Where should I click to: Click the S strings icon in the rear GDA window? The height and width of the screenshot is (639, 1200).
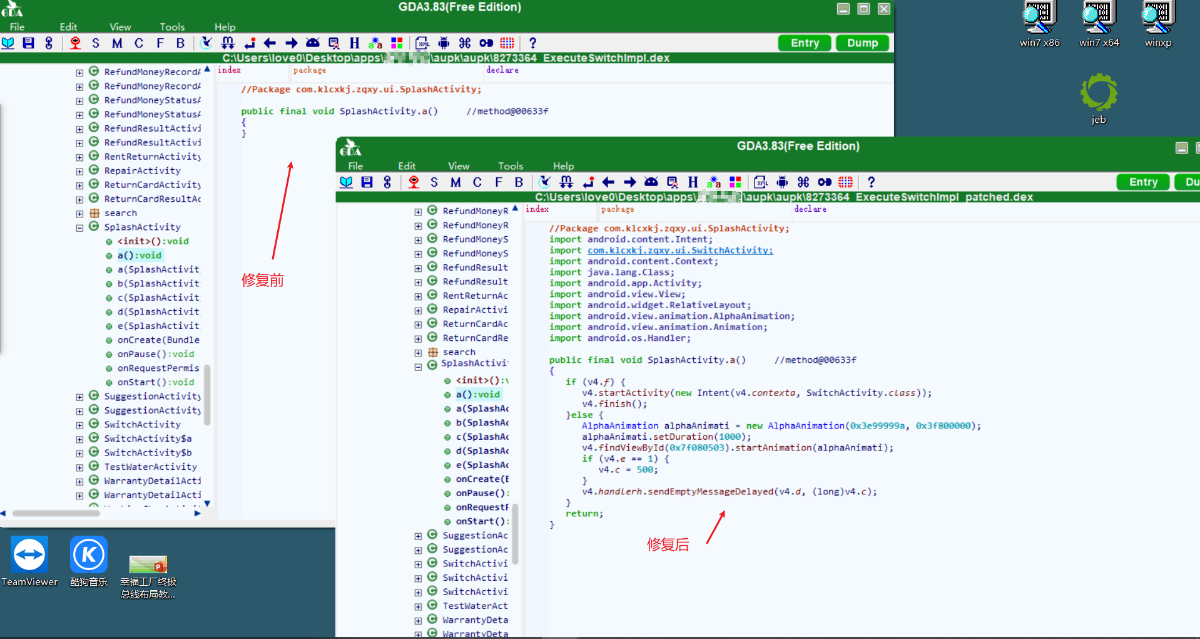96,43
